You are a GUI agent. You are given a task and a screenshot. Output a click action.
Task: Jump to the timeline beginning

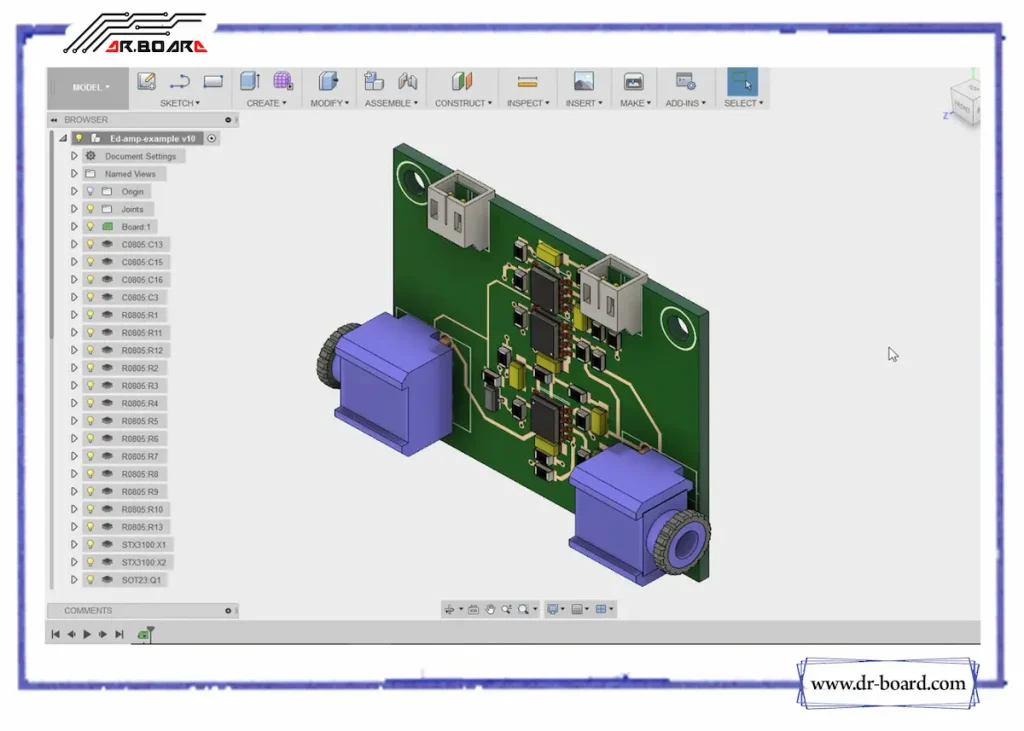tap(56, 634)
